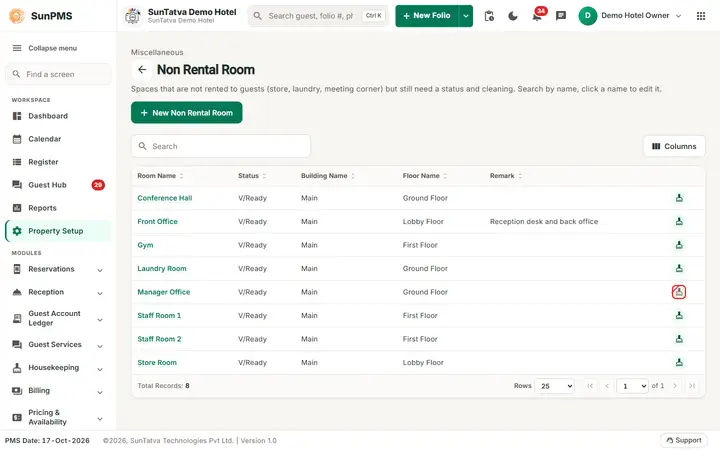The height and width of the screenshot is (450, 720).
Task: Open the chat messages icon in header
Action: (561, 16)
